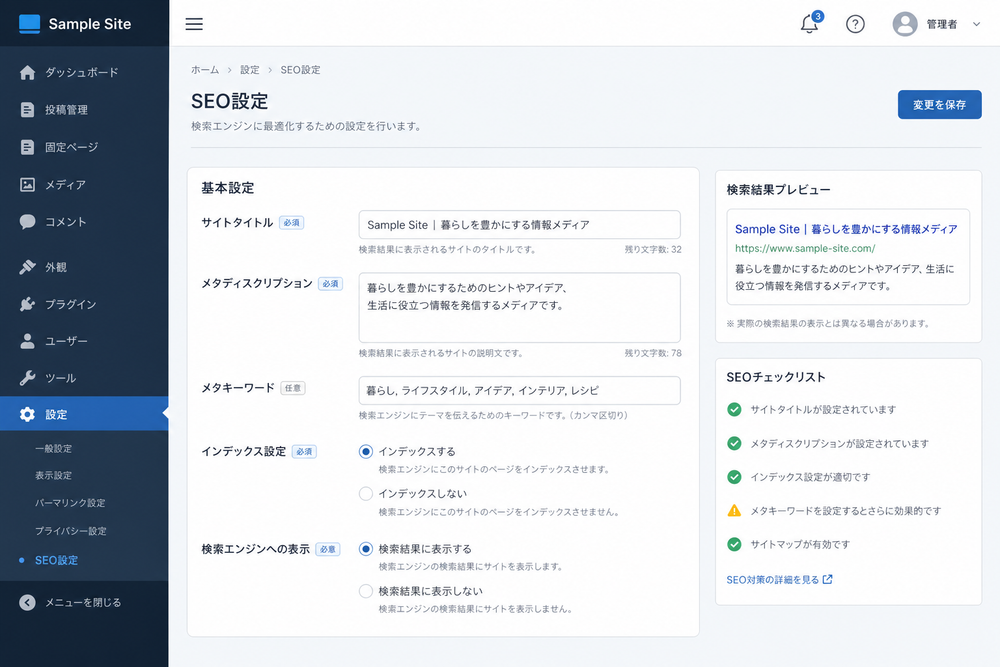1000x667 pixels.
Task: Click the サイトタイトル input field
Action: [519, 225]
